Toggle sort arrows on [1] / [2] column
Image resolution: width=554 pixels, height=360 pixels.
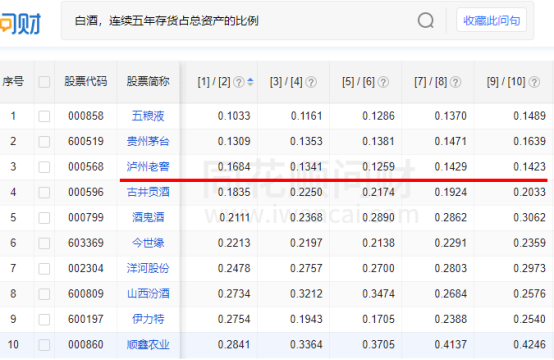[250, 82]
